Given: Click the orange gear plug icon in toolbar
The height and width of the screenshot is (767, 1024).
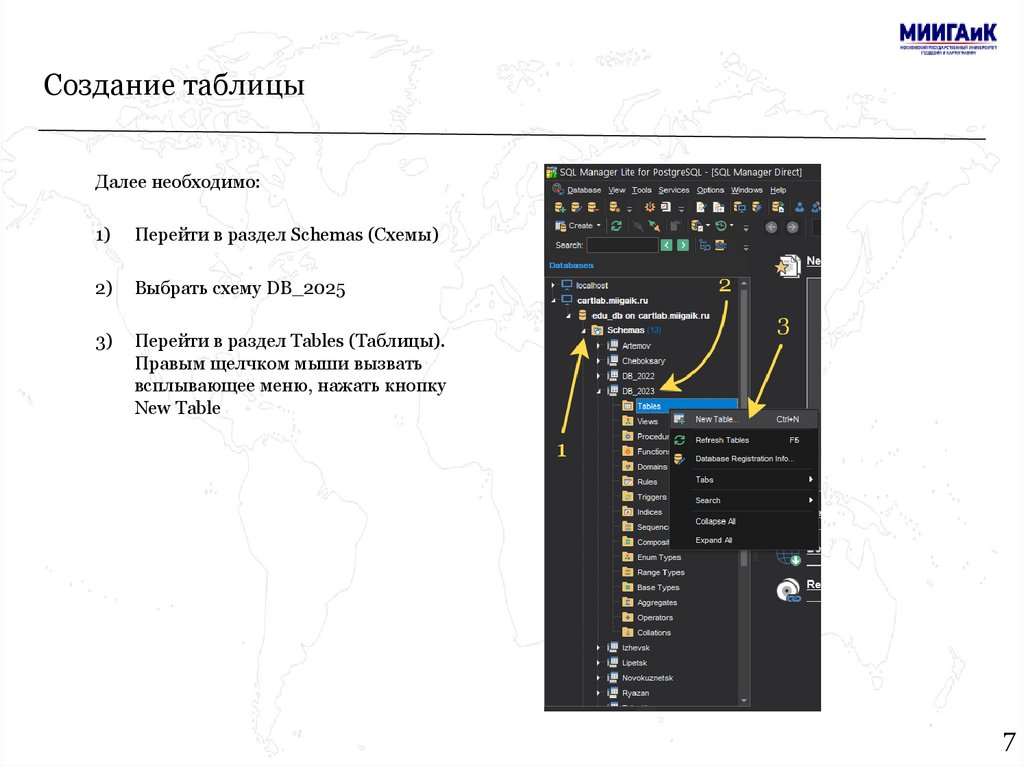Looking at the screenshot, I should pos(650,207).
